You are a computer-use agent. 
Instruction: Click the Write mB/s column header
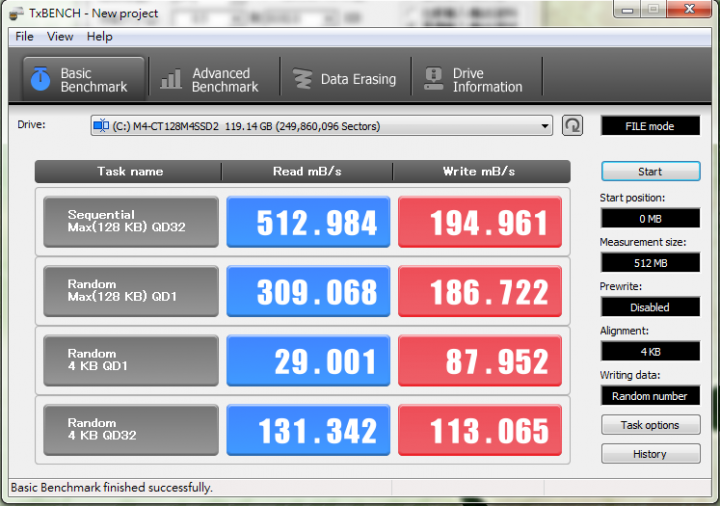tap(481, 172)
